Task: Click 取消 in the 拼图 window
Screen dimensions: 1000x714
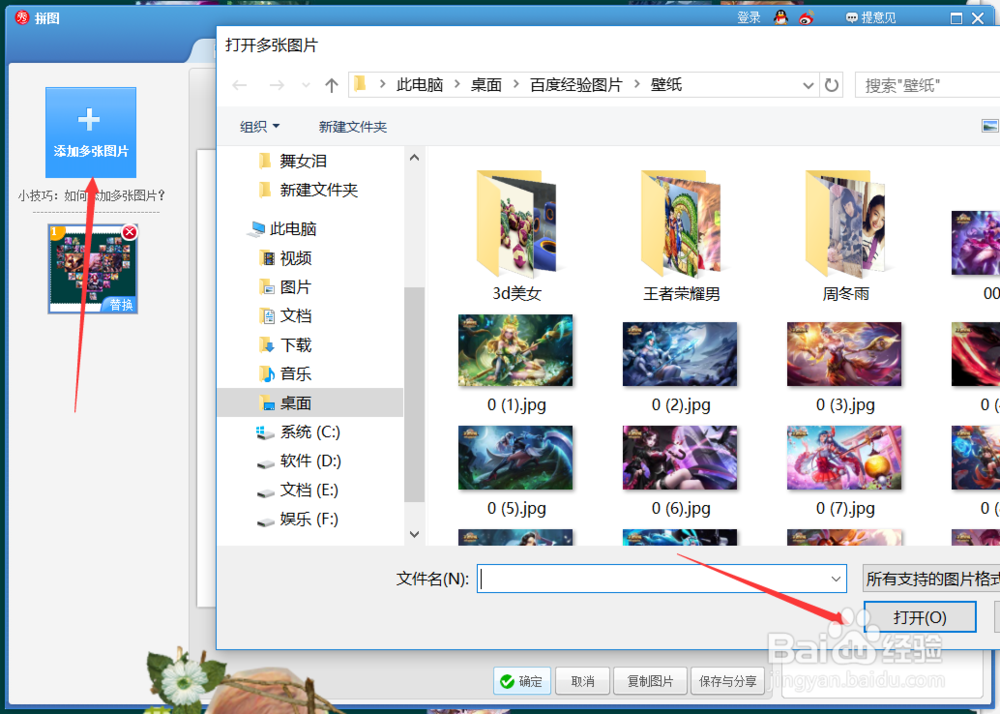Action: coord(583,681)
